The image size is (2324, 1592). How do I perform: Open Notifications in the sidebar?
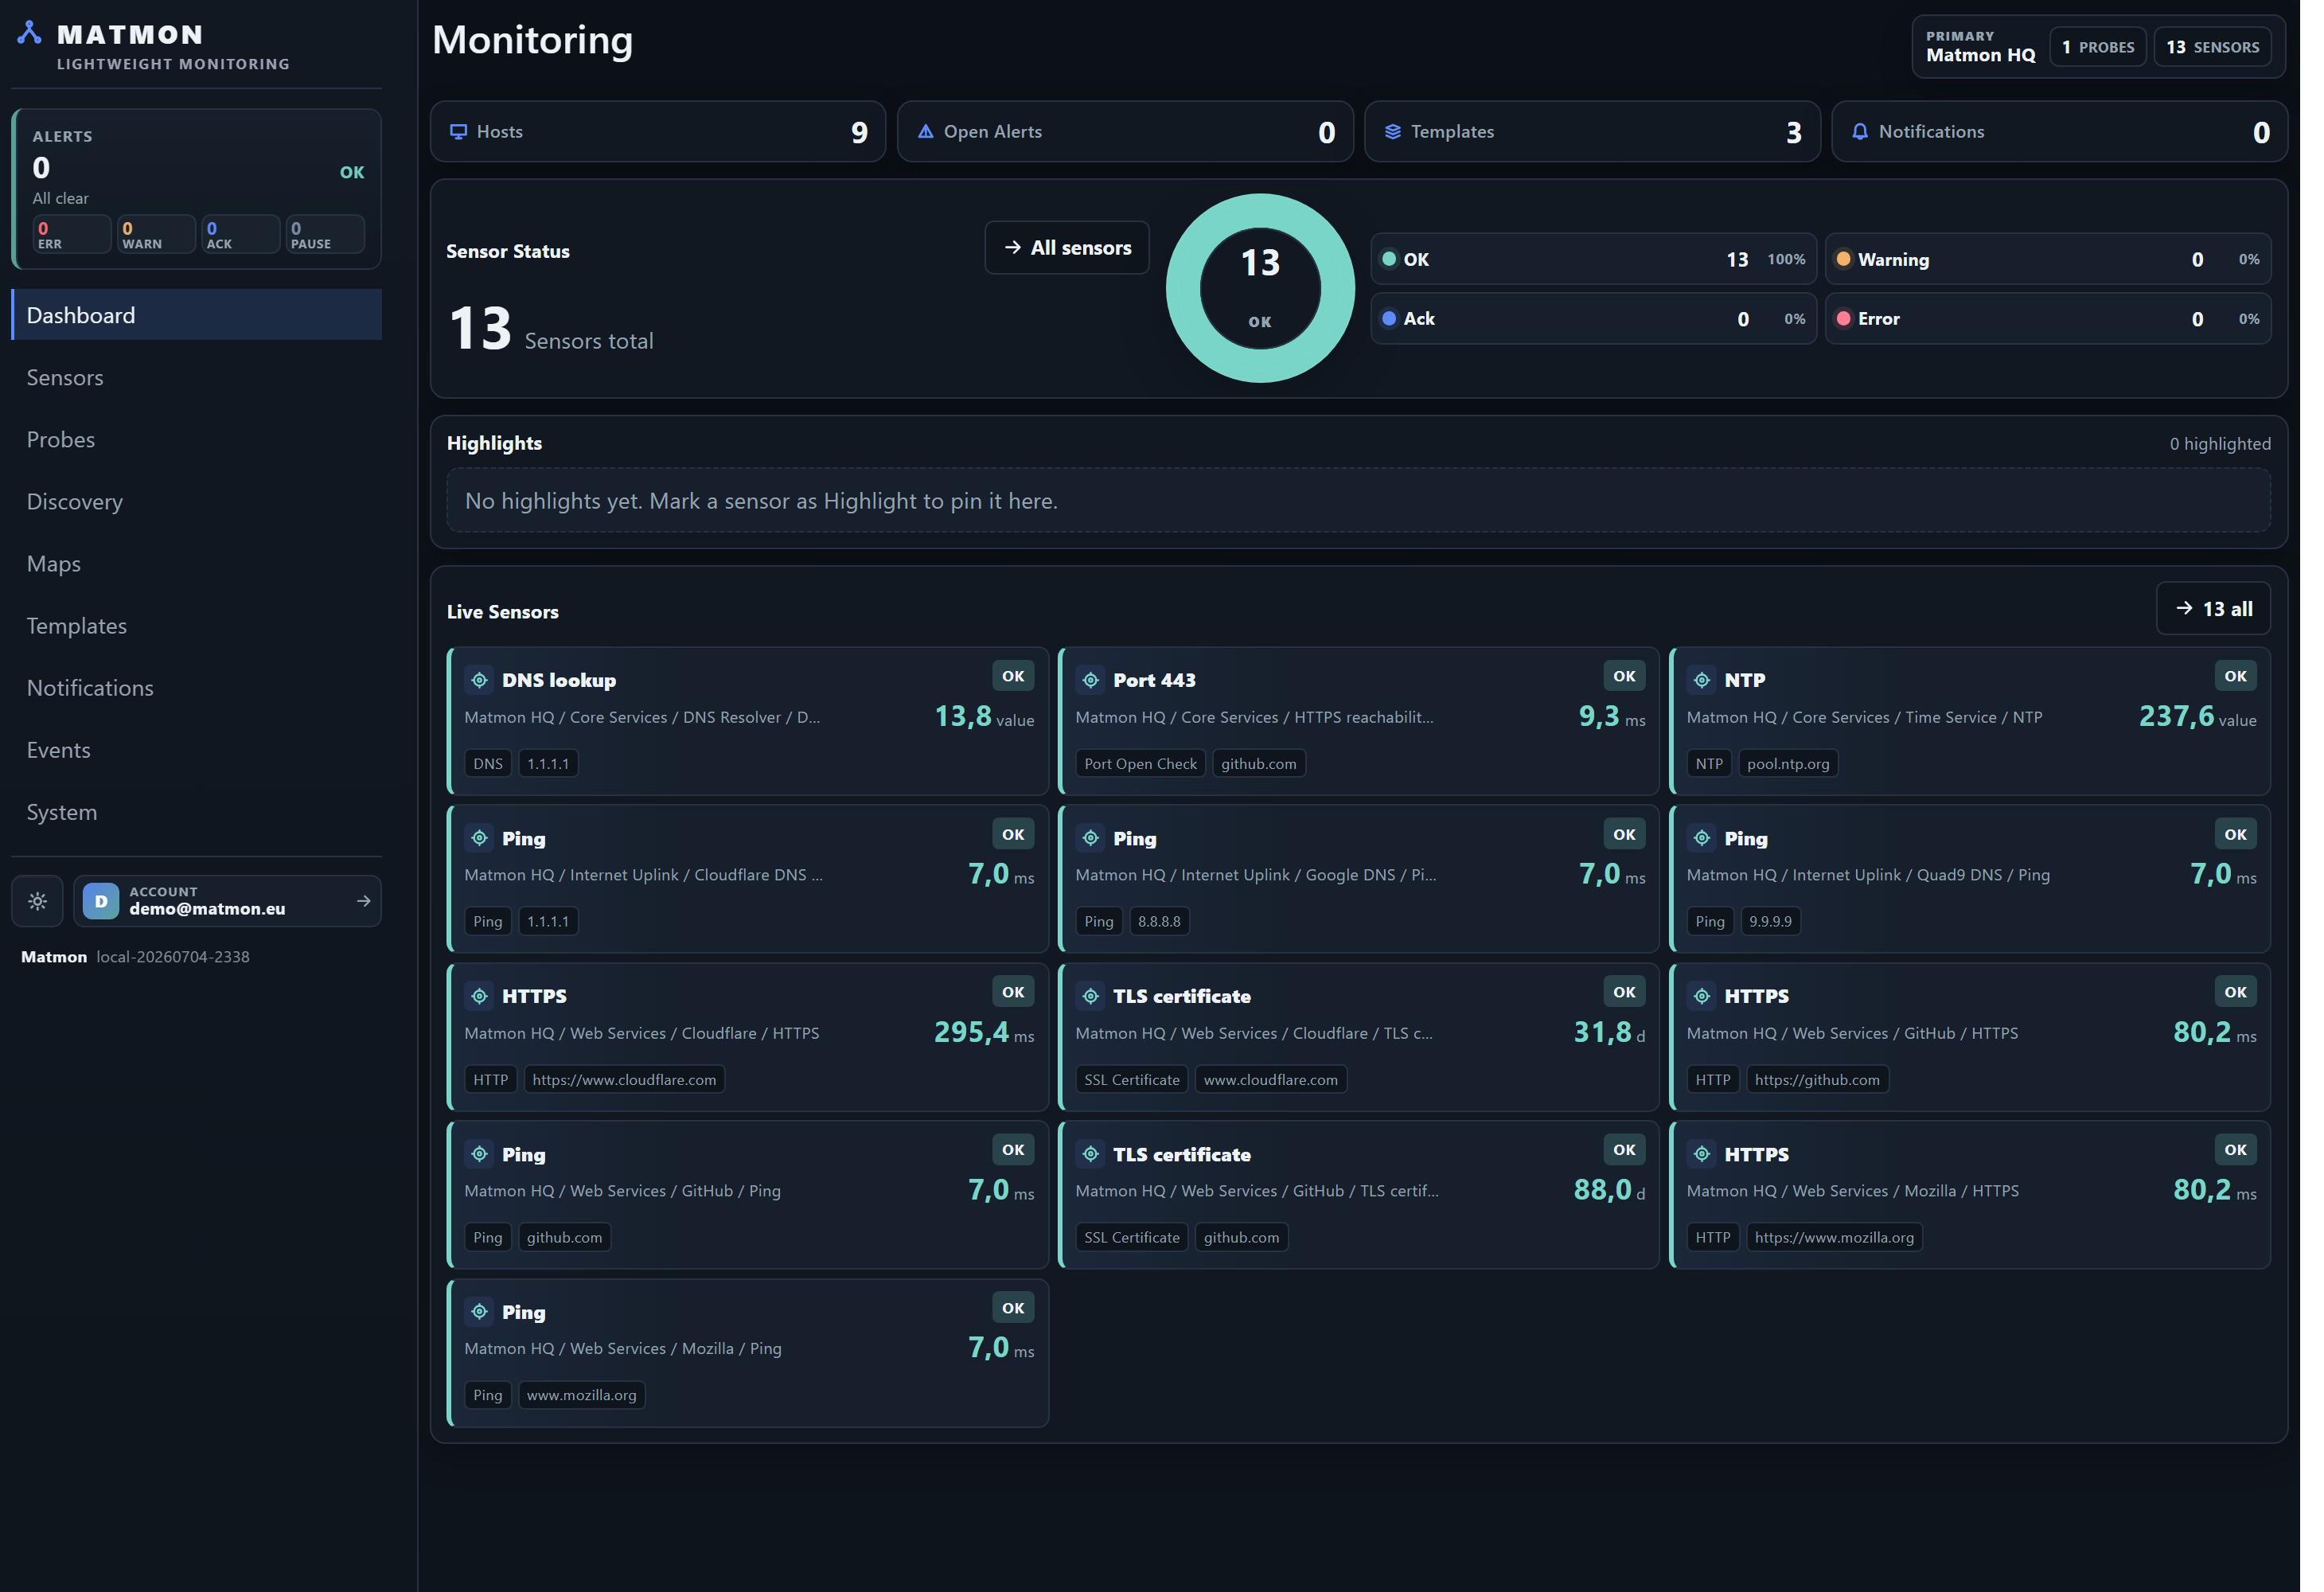[197, 688]
